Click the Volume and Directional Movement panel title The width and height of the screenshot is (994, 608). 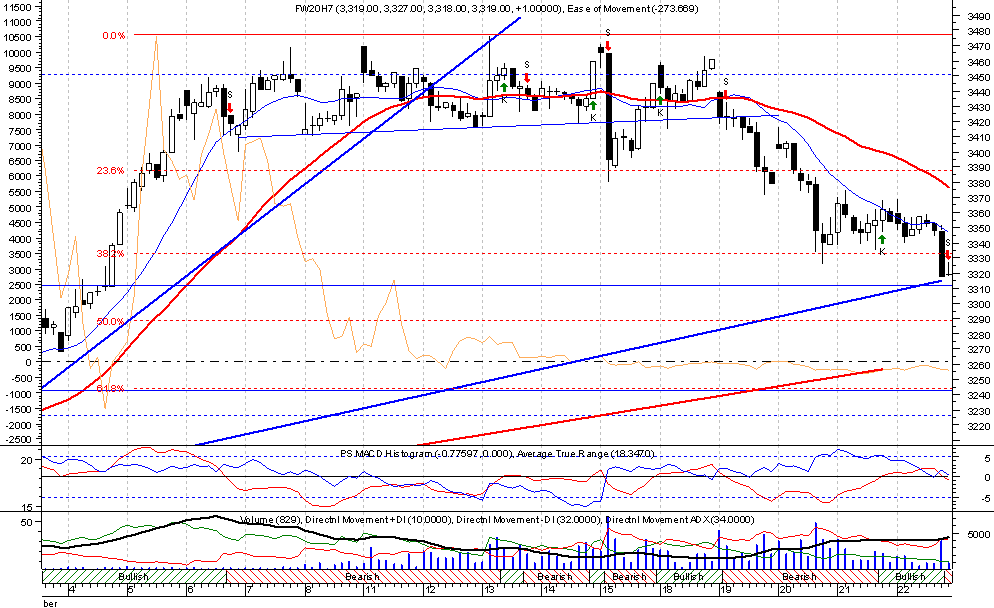pyautogui.click(x=498, y=520)
